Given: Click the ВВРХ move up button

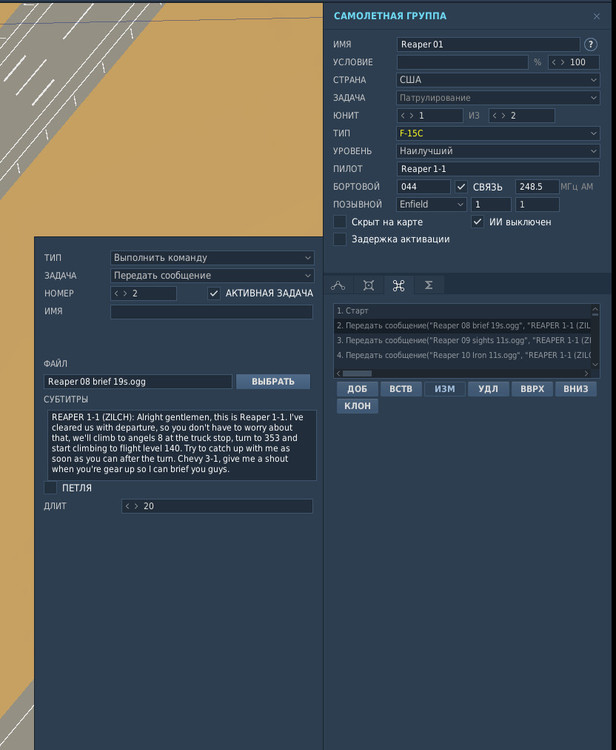Looking at the screenshot, I should click(x=532, y=389).
